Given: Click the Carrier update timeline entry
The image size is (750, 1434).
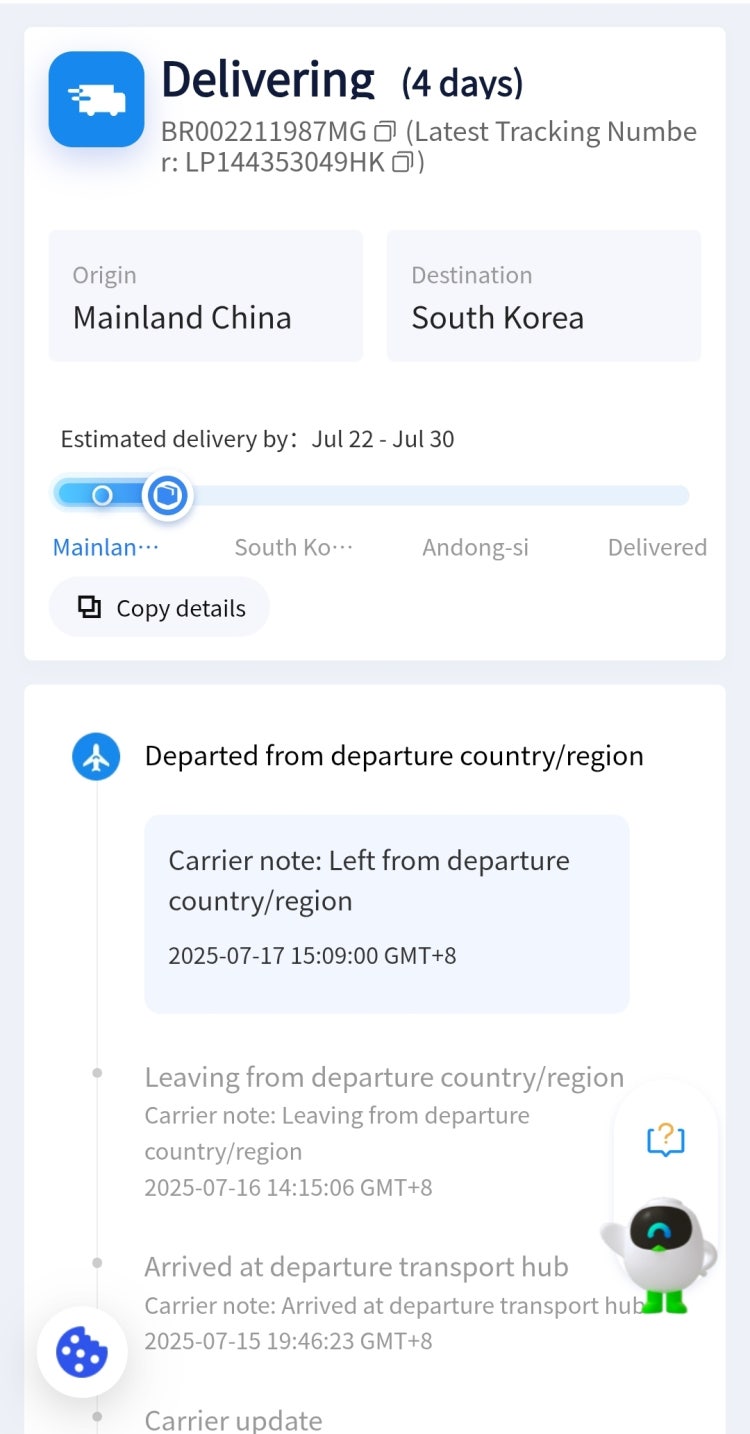Looking at the screenshot, I should [233, 1420].
